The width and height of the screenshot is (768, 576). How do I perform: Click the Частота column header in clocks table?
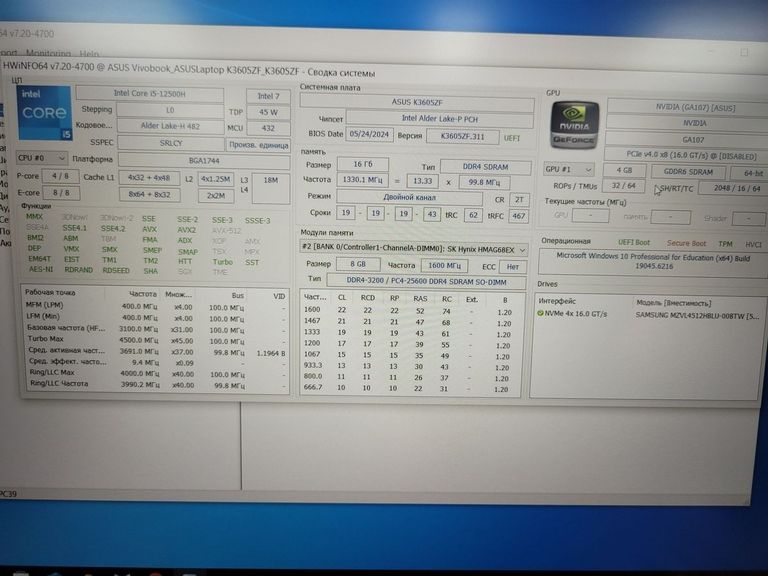click(143, 294)
